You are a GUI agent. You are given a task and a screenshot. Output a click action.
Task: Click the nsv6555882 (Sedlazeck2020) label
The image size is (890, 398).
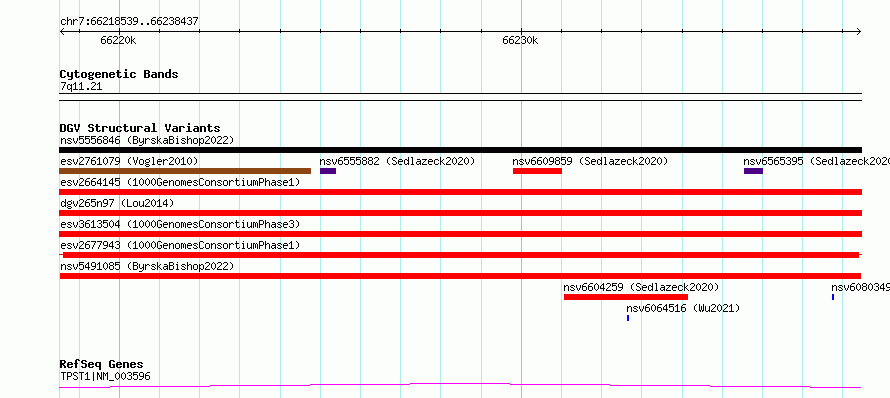[x=397, y=161]
